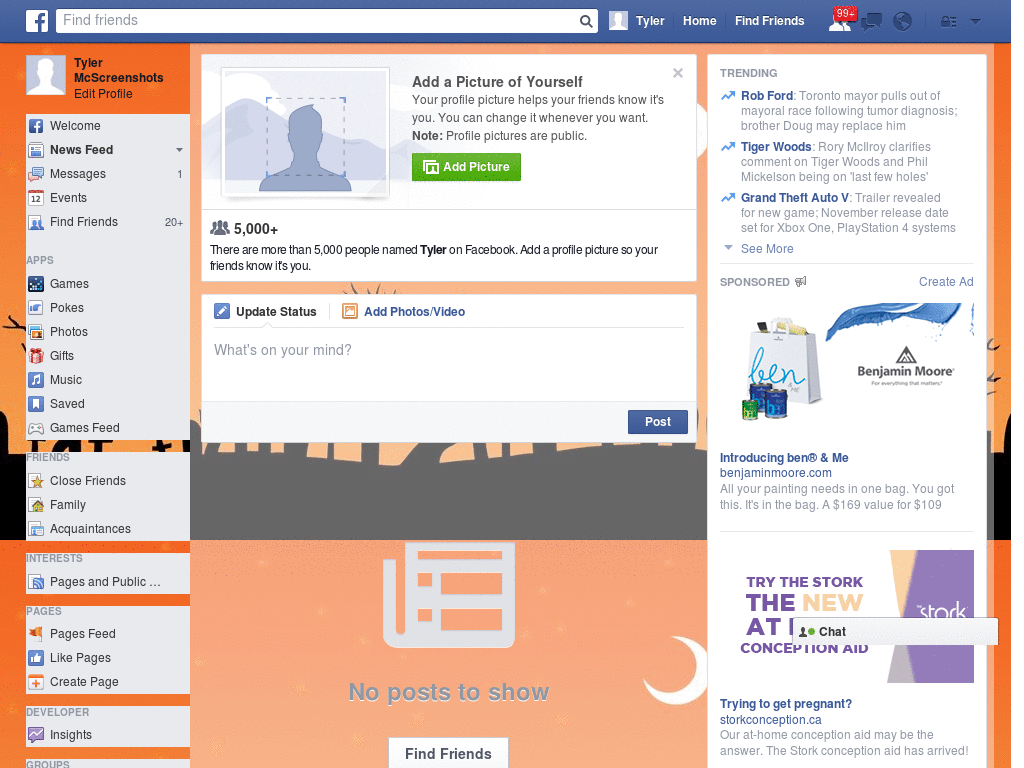This screenshot has height=768, width=1024.
Task: Click the Find Friends sidebar icon
Action: [x=36, y=222]
